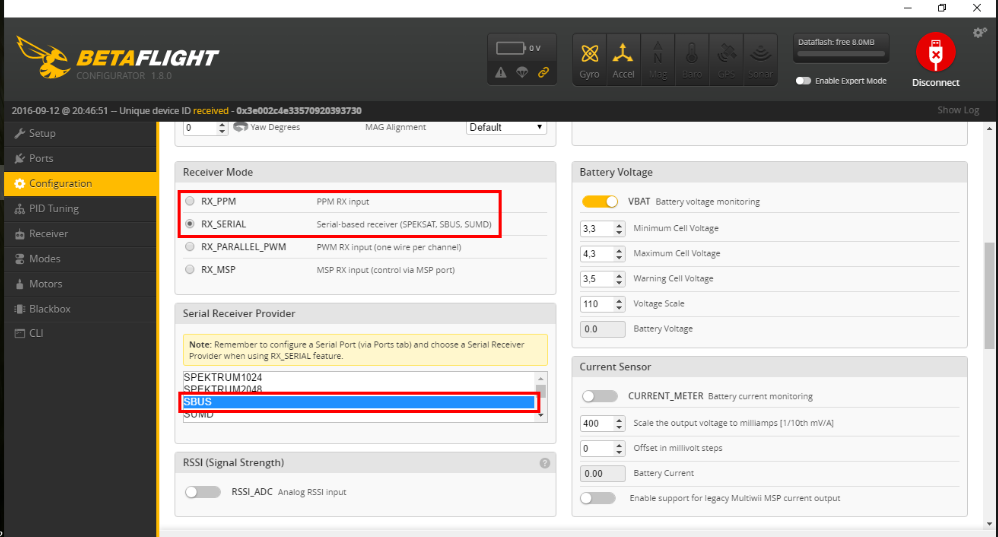Click the Voltage Scale input field
The width and height of the screenshot is (998, 537).
click(x=602, y=304)
